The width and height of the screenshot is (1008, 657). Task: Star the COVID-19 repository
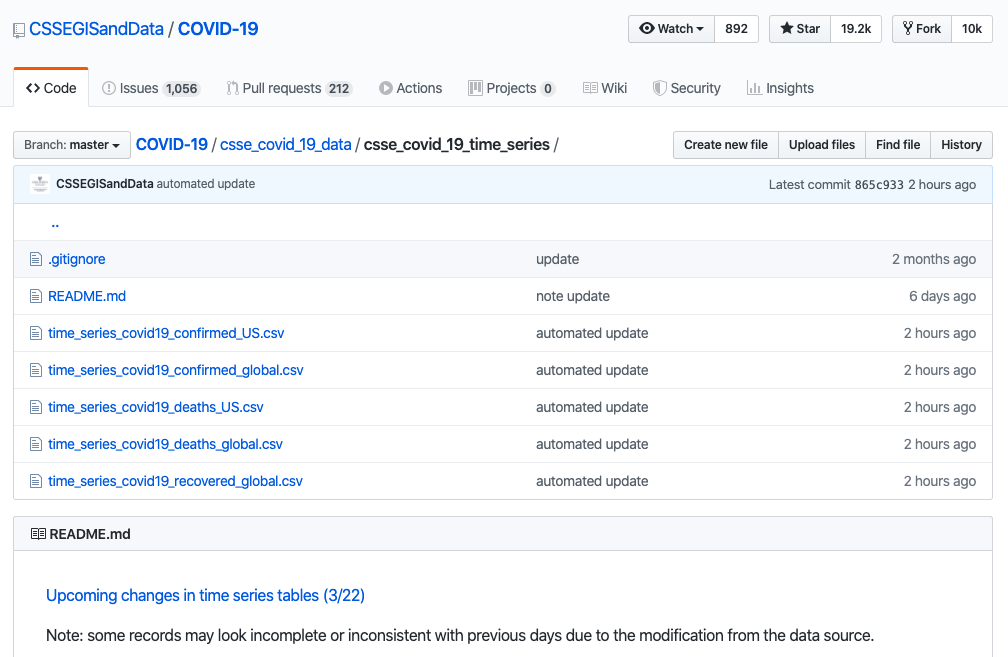click(x=799, y=29)
